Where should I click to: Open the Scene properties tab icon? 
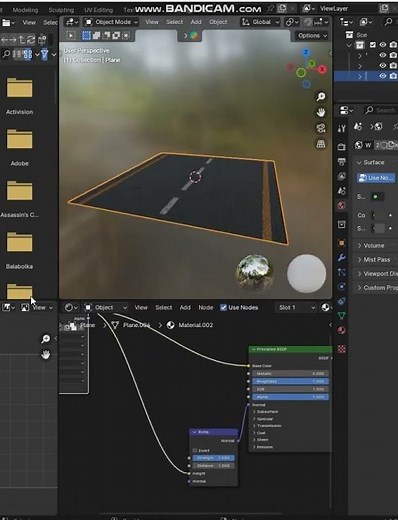point(342,191)
